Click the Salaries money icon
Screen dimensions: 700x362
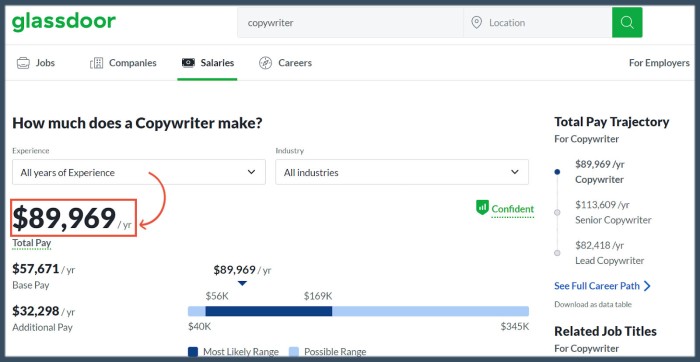pos(188,62)
